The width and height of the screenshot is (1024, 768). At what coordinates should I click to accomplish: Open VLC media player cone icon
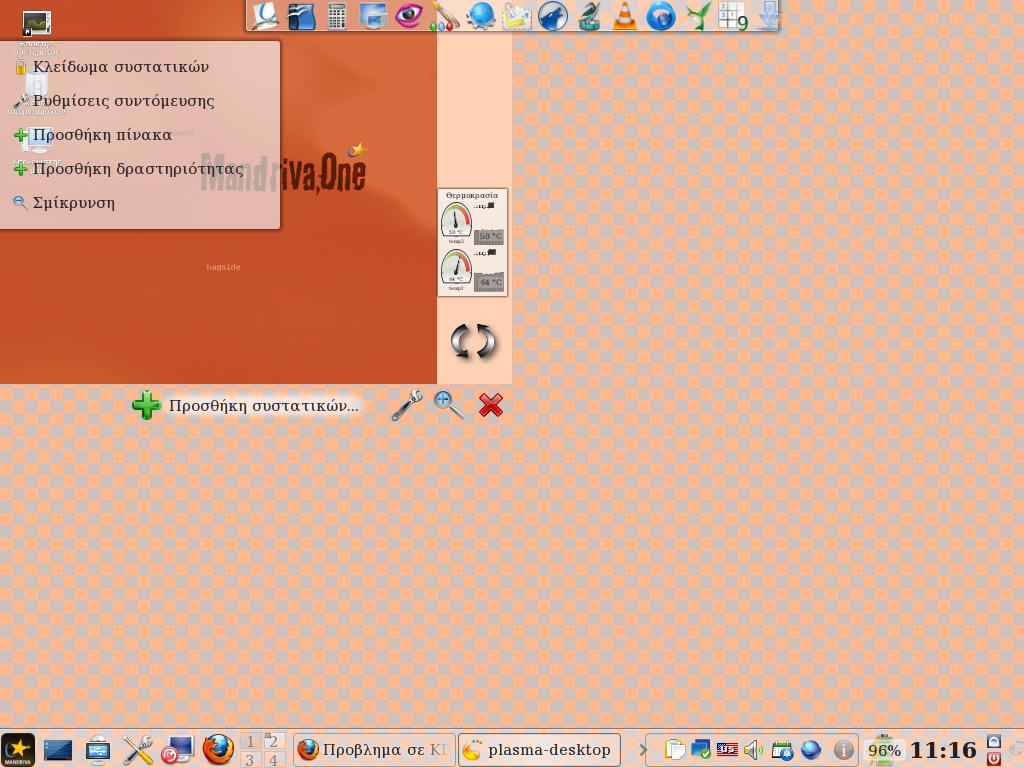pyautogui.click(x=625, y=16)
